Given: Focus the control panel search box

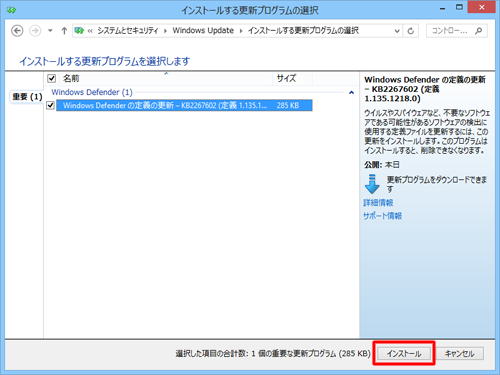Looking at the screenshot, I should tap(457, 31).
